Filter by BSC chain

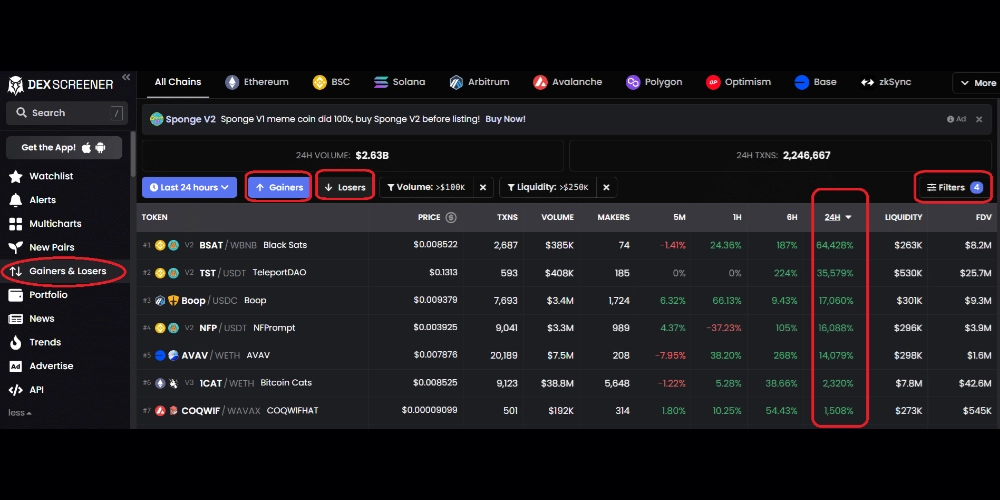(331, 82)
